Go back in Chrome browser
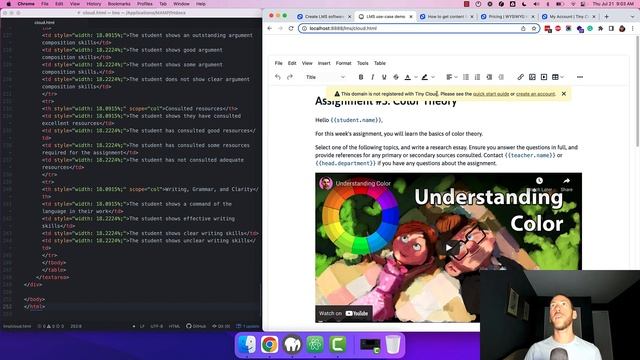The width and height of the screenshot is (640, 360). point(270,29)
